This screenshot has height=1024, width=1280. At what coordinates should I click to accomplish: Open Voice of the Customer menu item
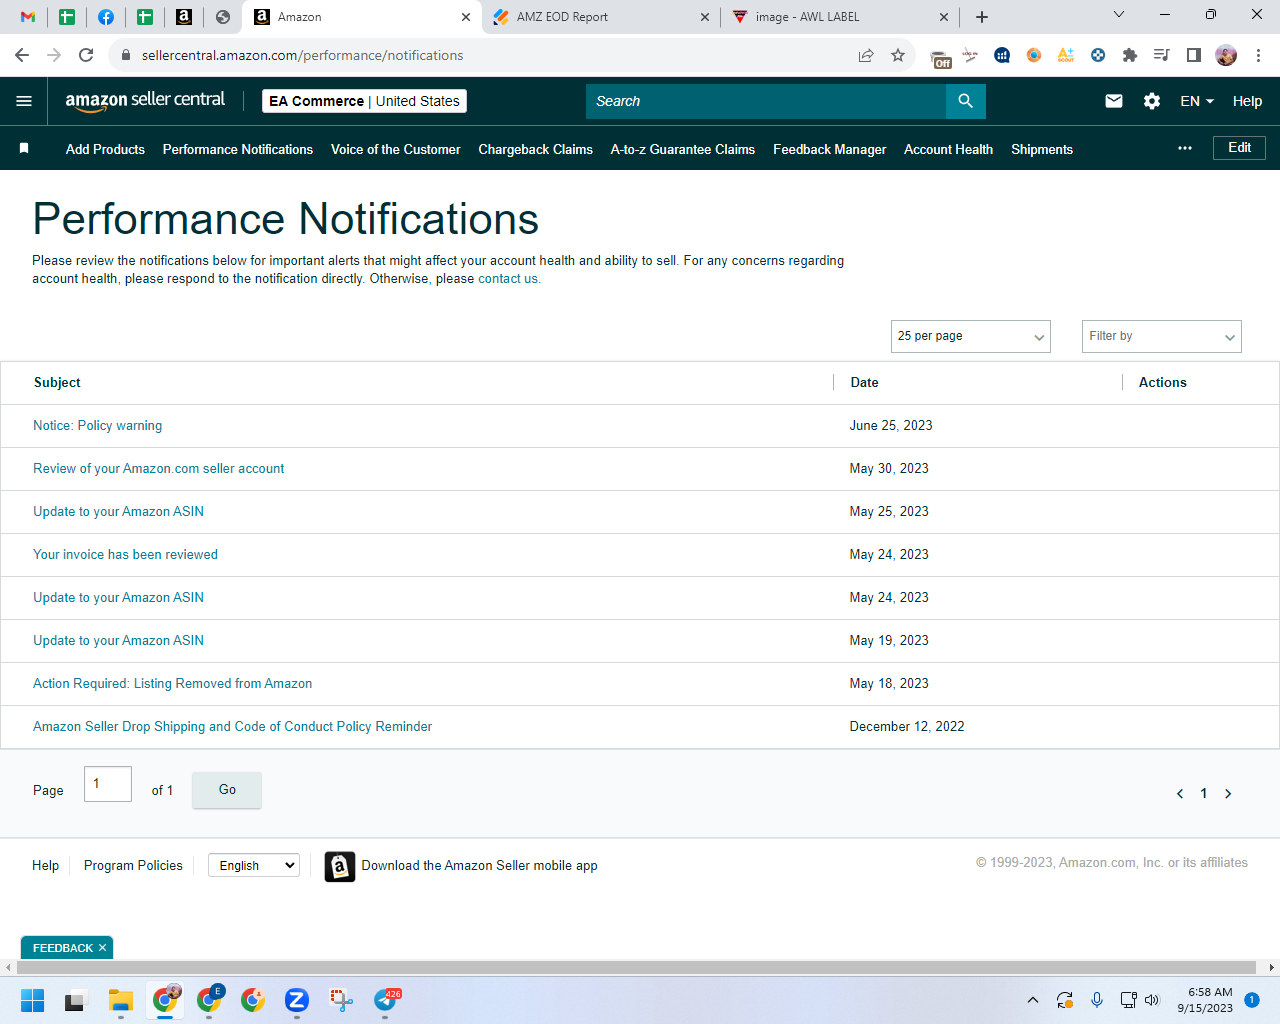[x=396, y=149]
